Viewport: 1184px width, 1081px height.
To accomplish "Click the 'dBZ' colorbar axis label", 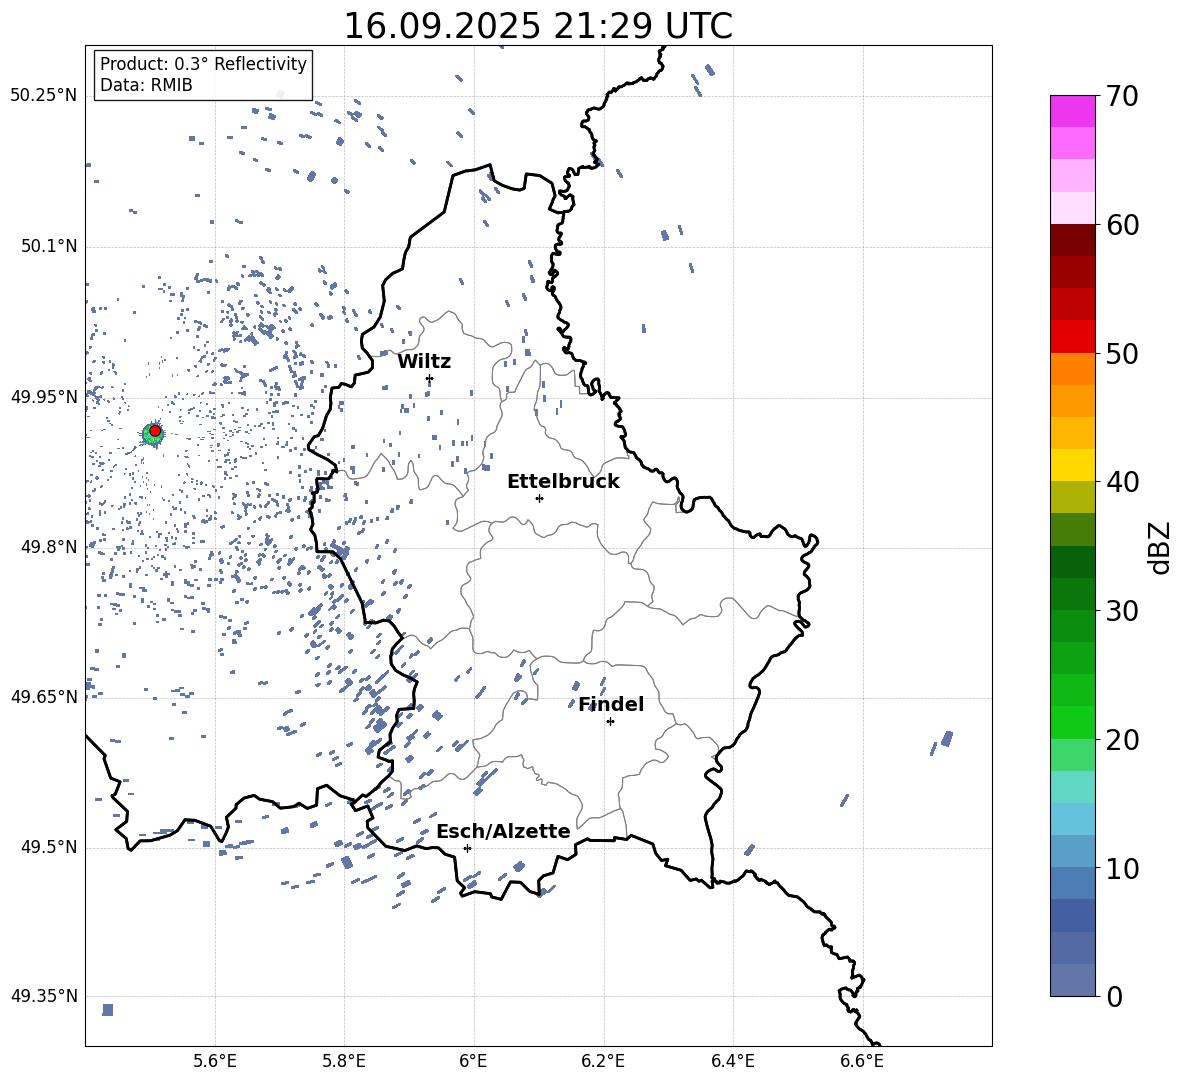I will click(1160, 547).
